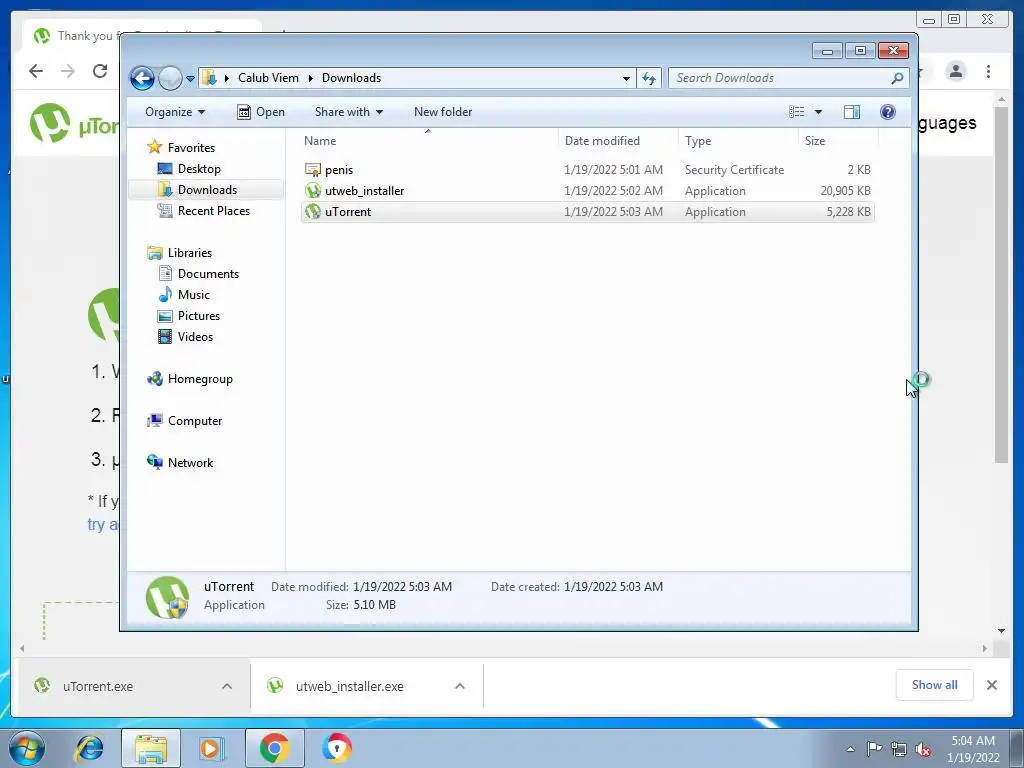Click the refresh button next to address bar
Viewport: 1024px width, 768px height.
[x=648, y=78]
